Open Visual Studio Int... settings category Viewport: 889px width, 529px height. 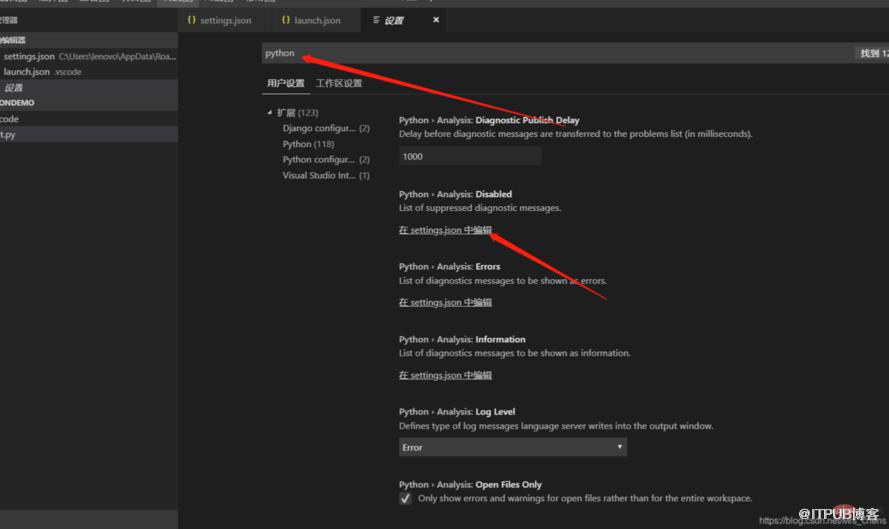click(326, 176)
